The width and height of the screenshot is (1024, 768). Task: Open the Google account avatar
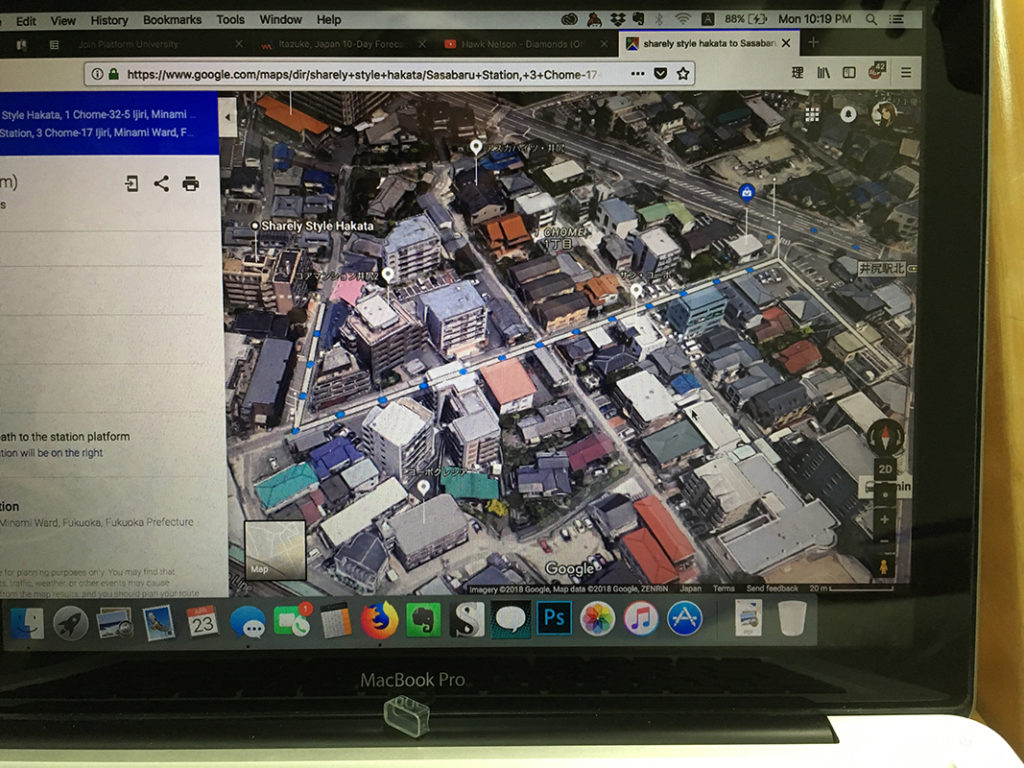(884, 114)
